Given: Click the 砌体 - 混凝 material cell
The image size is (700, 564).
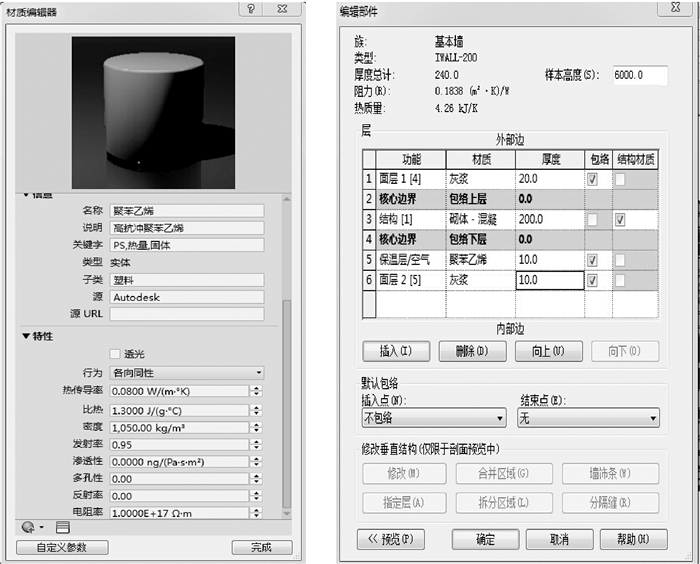Looking at the screenshot, I should point(481,220).
